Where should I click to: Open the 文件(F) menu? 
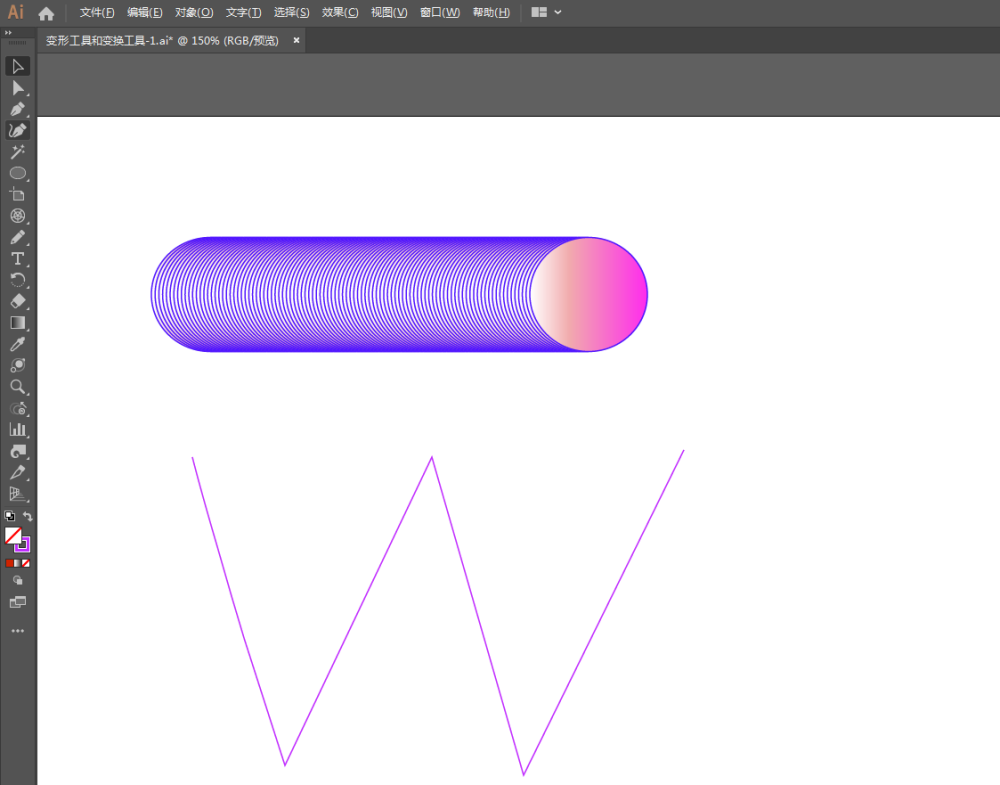pyautogui.click(x=97, y=12)
